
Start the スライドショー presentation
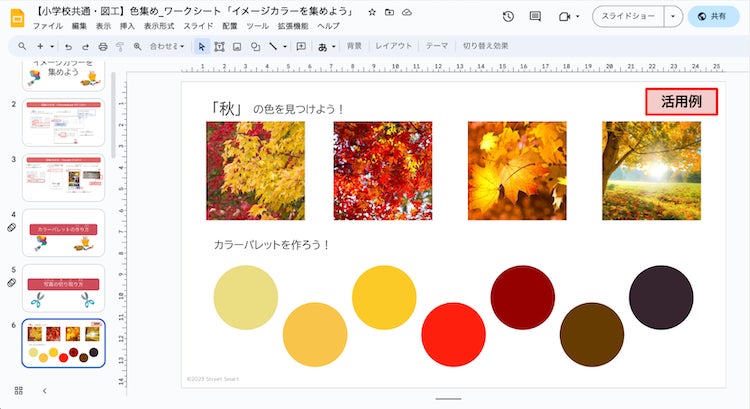tap(628, 16)
